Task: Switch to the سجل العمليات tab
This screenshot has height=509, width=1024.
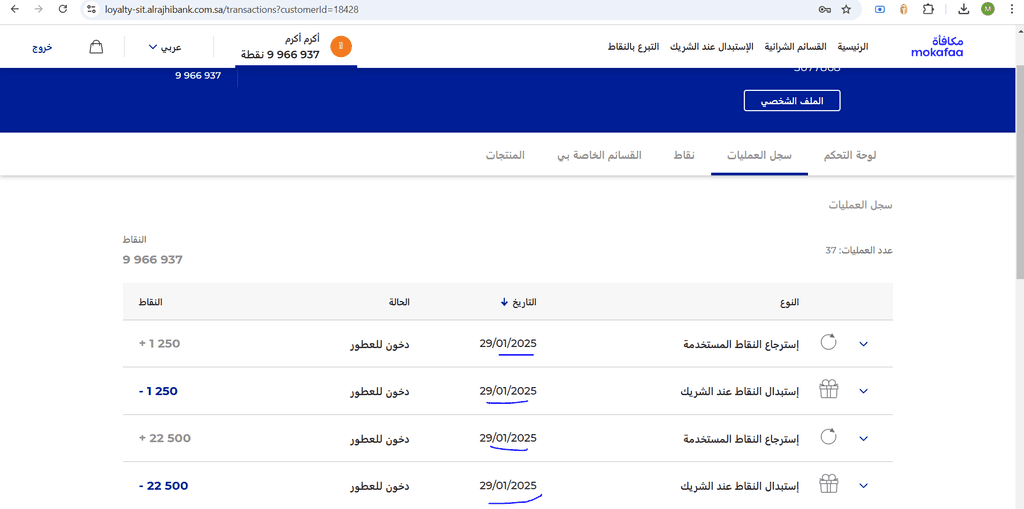Action: point(760,156)
